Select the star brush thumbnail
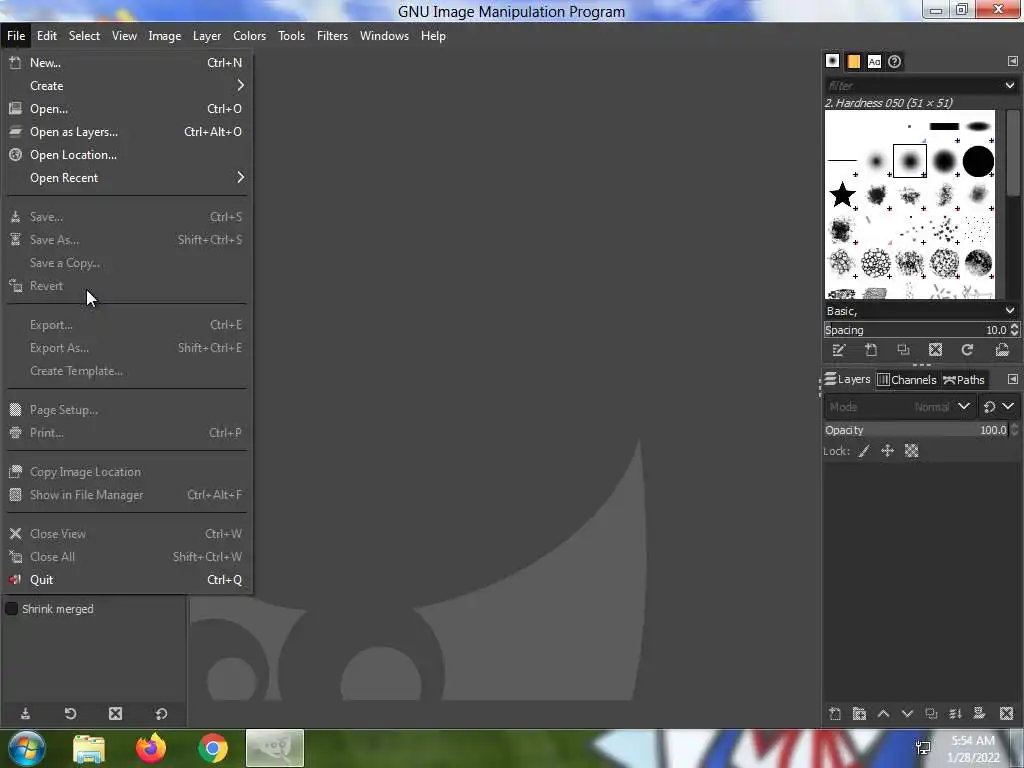This screenshot has height=768, width=1024. tap(842, 195)
